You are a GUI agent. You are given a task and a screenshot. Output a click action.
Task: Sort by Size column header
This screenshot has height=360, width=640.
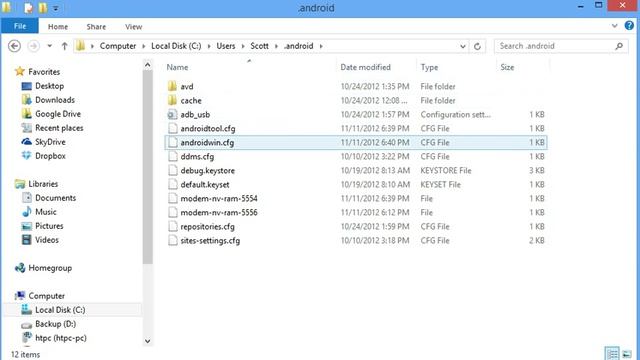507,67
